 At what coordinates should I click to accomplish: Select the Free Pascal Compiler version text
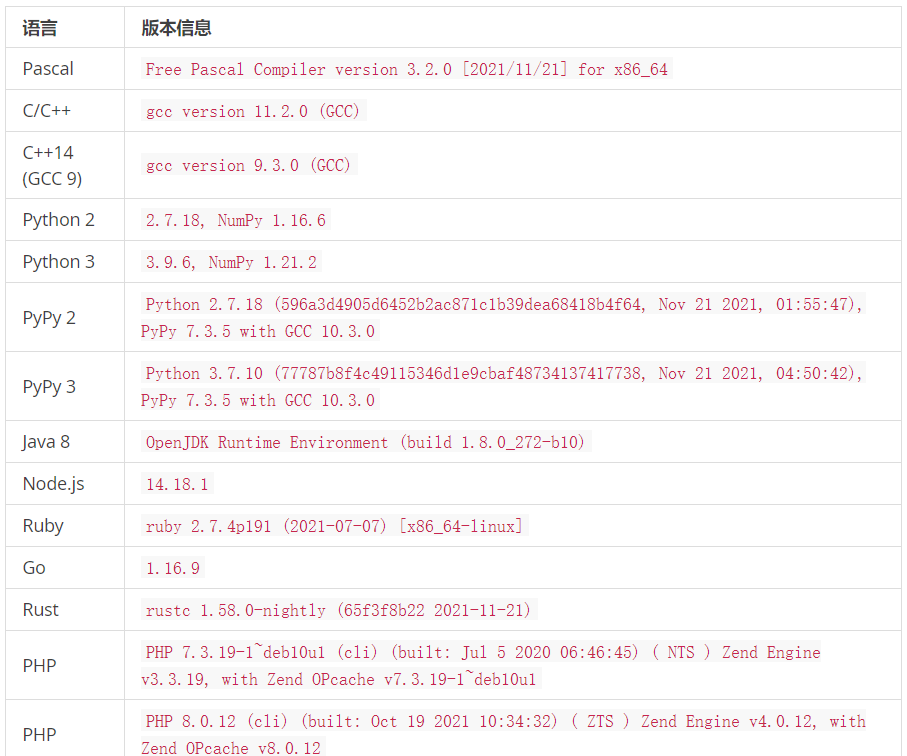[x=406, y=69]
